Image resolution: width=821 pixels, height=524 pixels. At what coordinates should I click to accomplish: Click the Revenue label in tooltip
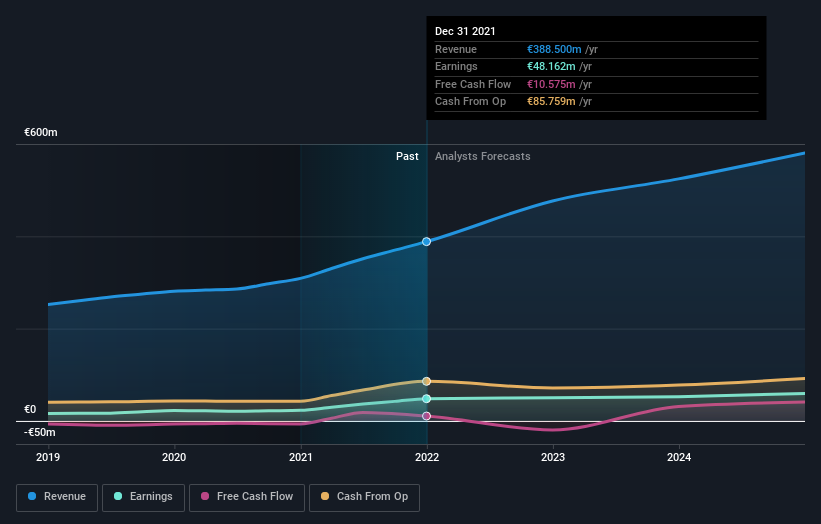[x=456, y=49]
